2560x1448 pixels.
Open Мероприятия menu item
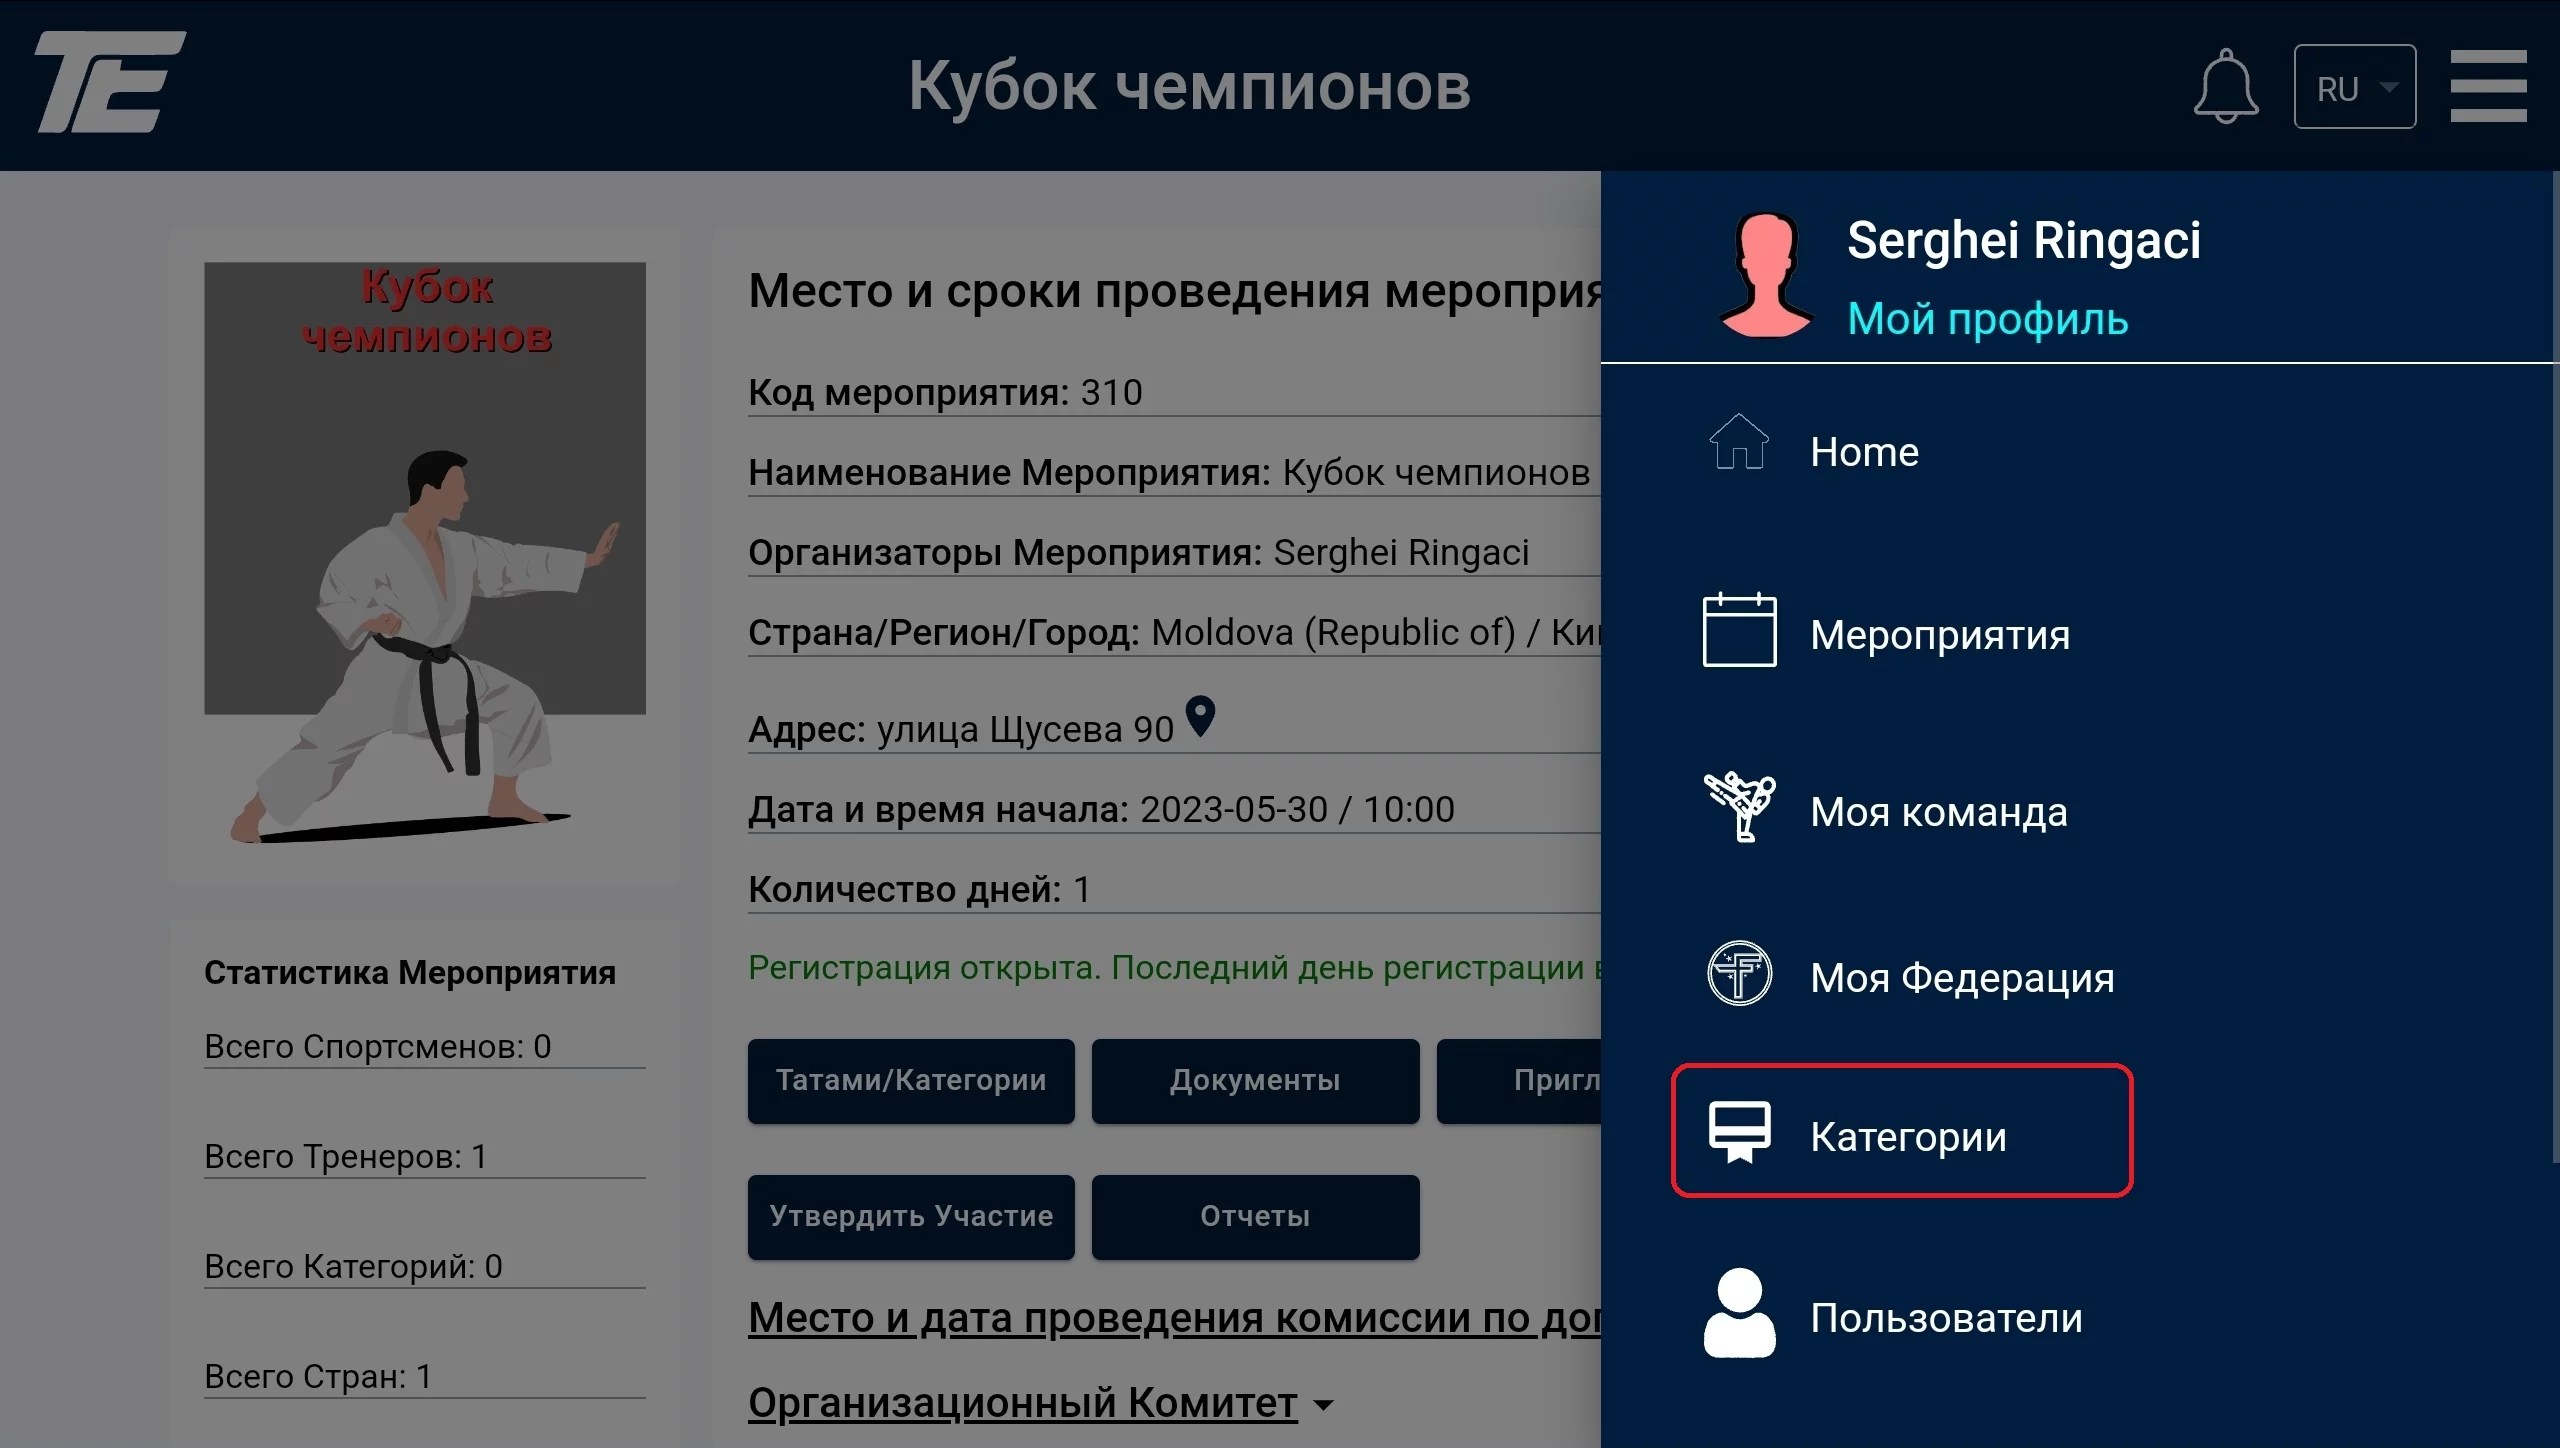click(1939, 635)
